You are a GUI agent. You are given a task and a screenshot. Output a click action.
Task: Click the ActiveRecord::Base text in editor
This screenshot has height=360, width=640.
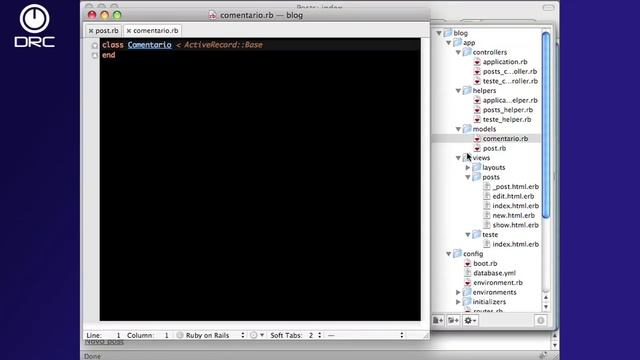[x=223, y=45]
